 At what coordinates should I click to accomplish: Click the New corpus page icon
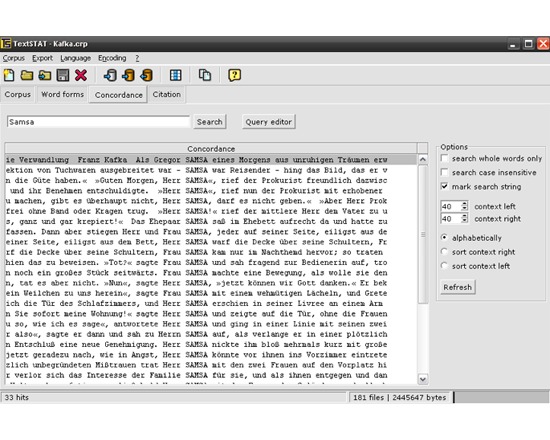pos(9,75)
